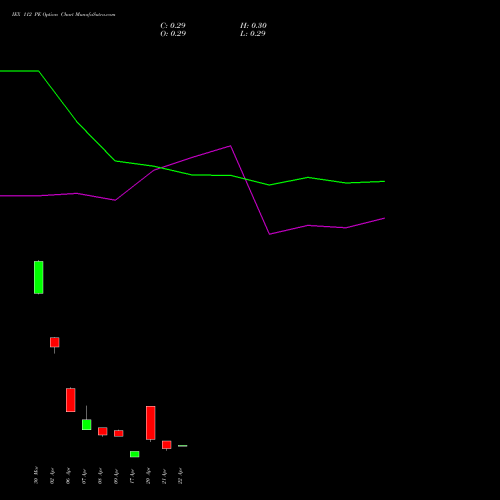Click the peak of the purple line
Screen dimensions: 500x500
[231, 146]
